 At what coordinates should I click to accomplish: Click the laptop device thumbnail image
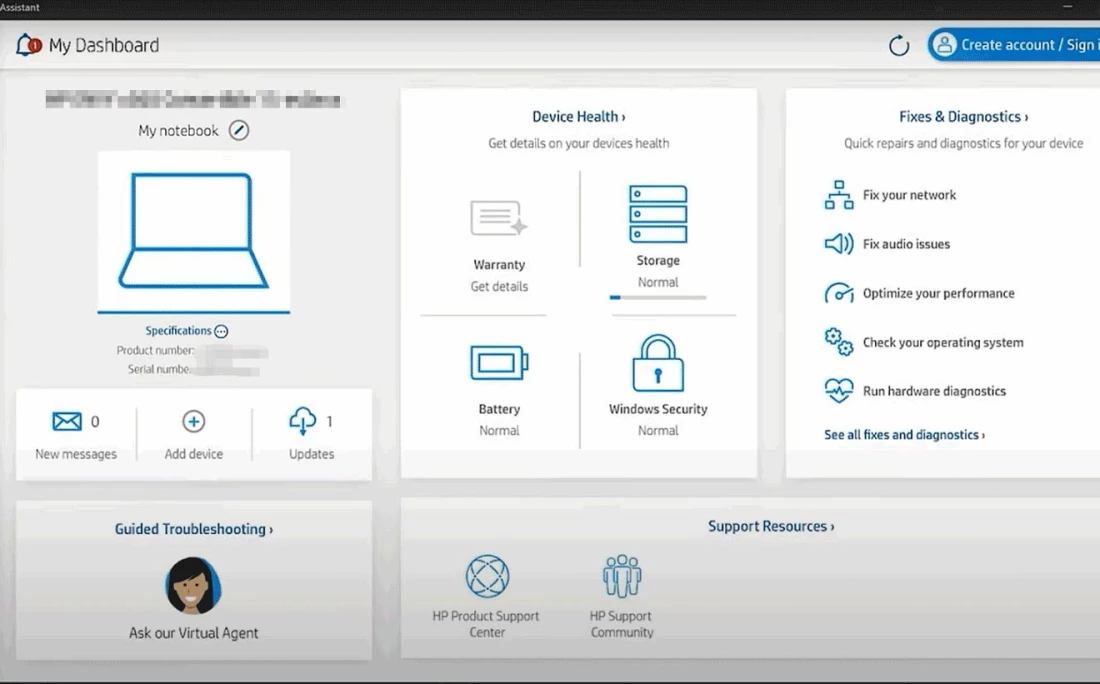click(x=194, y=231)
